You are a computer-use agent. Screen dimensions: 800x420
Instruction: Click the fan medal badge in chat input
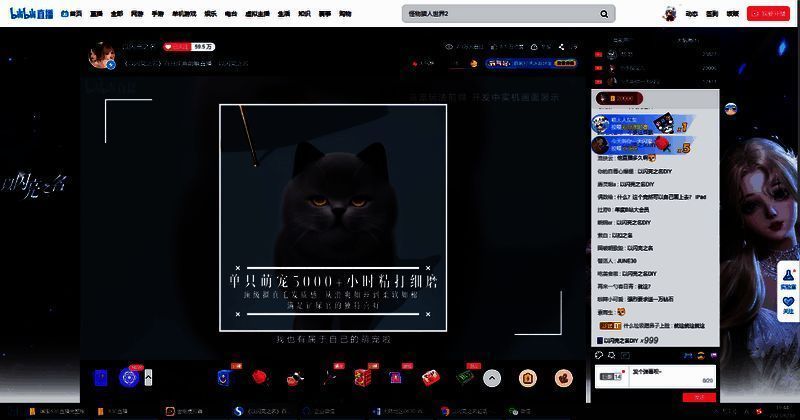(x=611, y=377)
